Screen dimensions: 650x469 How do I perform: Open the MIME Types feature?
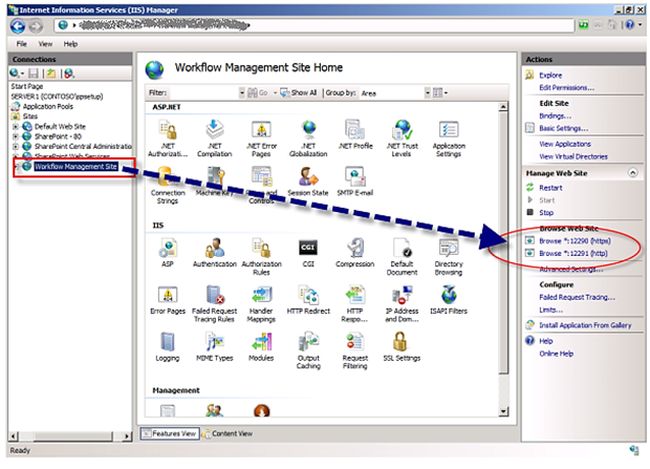215,347
